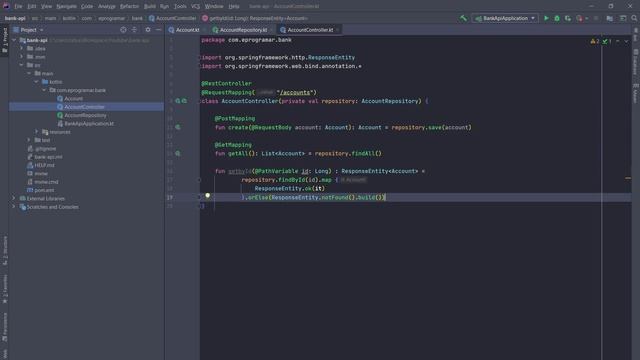This screenshot has height=360, width=640.
Task: Select HELP.md in project tree
Action: [44, 165]
